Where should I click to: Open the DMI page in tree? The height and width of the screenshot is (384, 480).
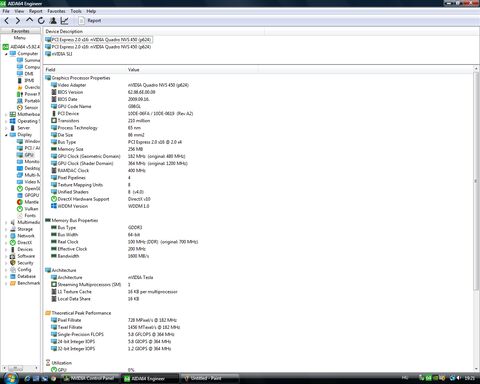point(25,74)
